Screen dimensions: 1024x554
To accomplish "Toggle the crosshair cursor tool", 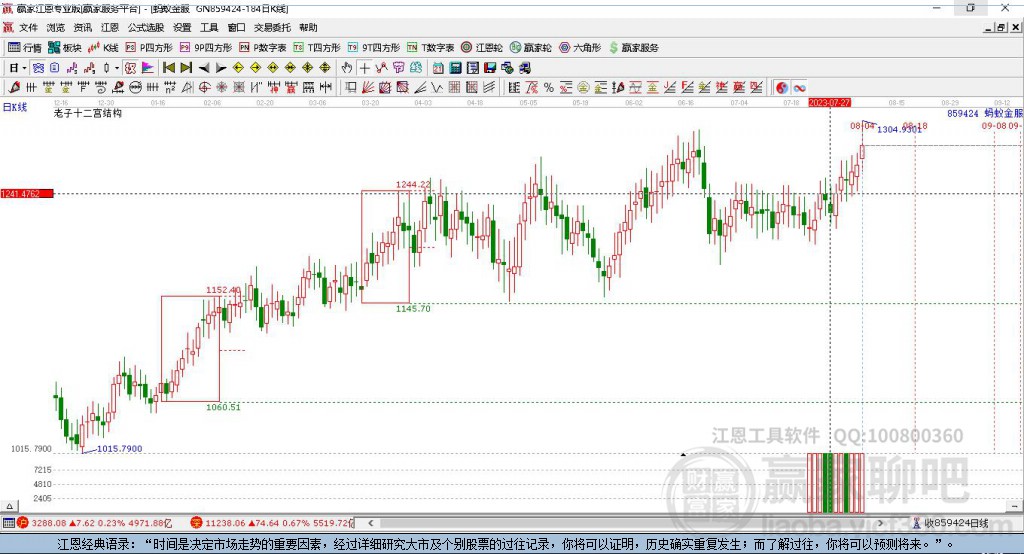I will pos(364,67).
